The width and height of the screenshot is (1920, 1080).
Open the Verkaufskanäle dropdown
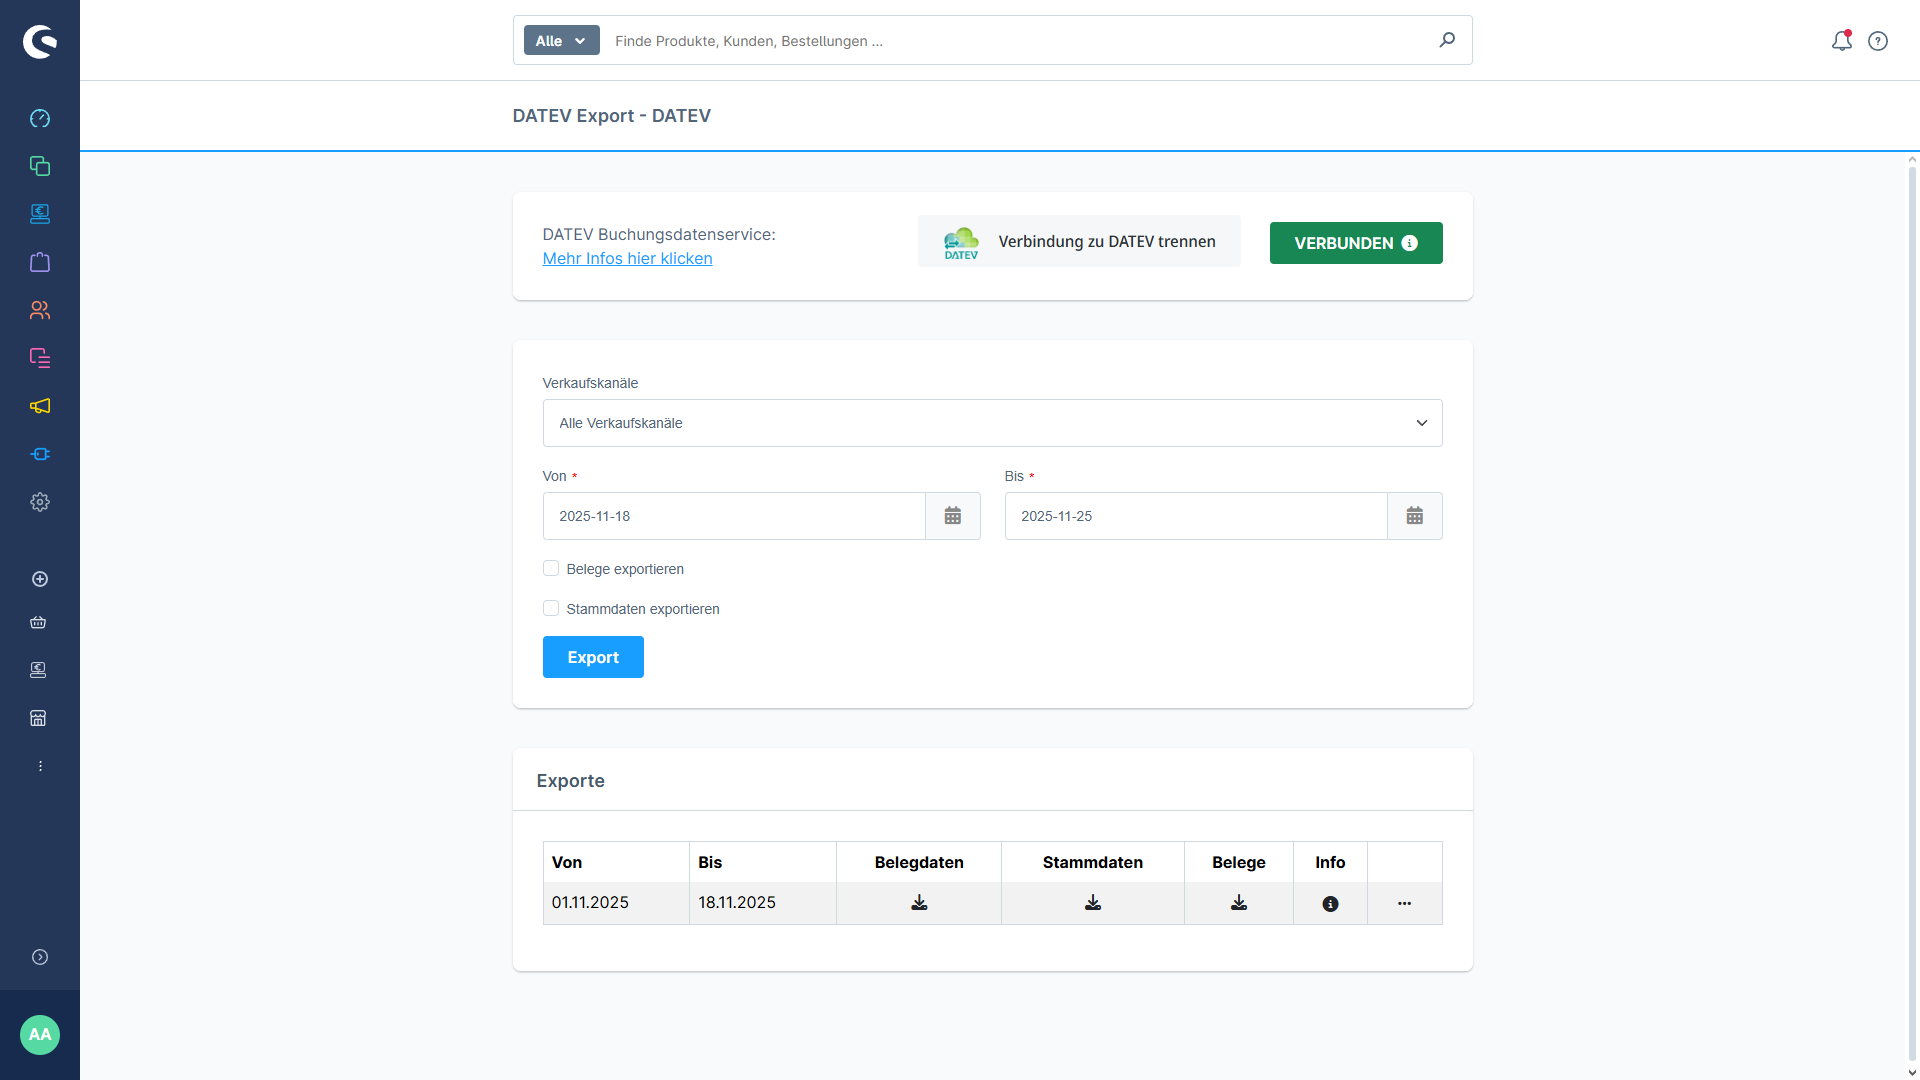(992, 423)
